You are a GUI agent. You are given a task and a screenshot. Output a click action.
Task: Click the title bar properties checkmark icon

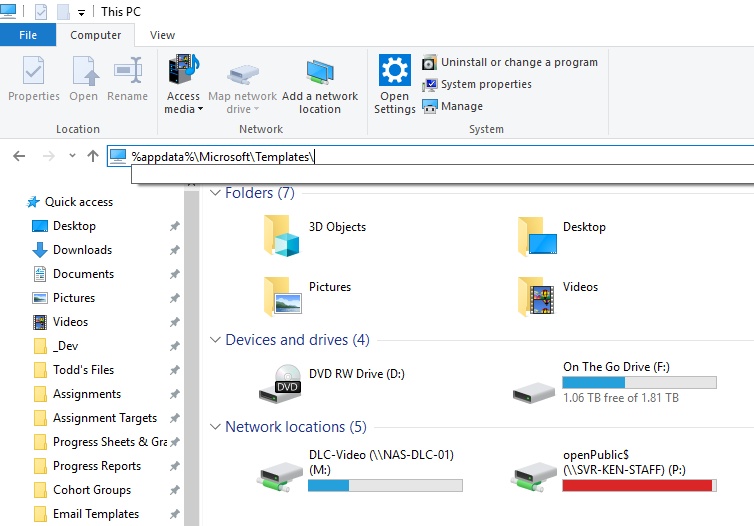tap(41, 12)
